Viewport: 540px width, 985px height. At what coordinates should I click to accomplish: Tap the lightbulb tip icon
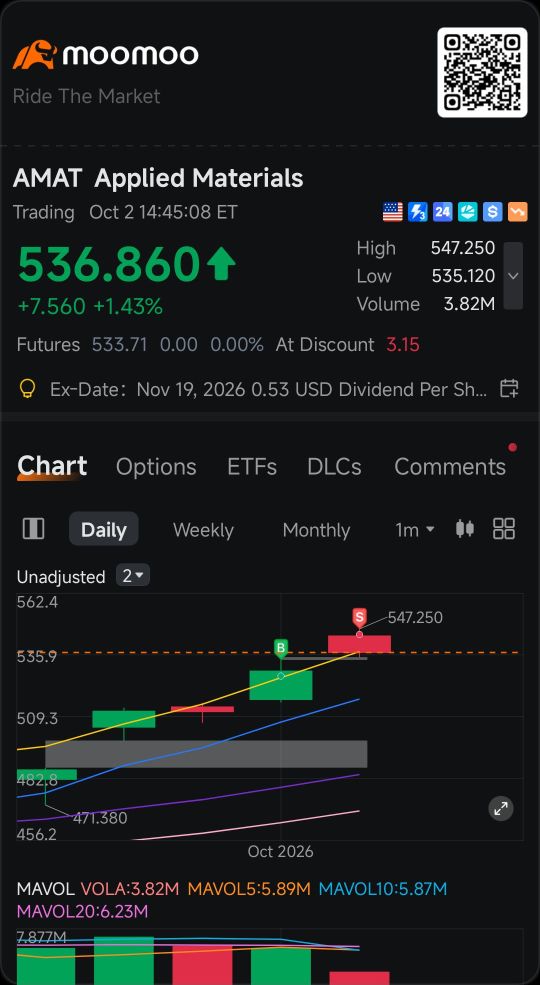[26, 389]
